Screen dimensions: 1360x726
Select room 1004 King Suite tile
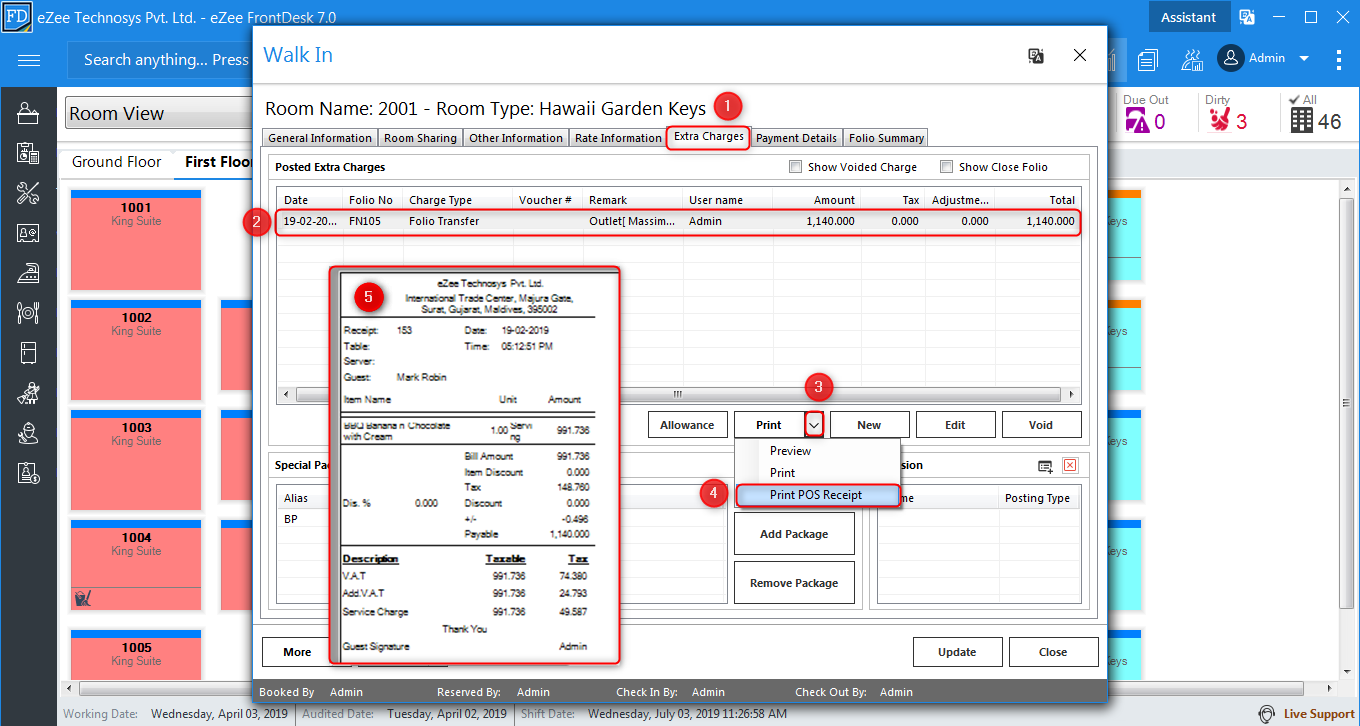[136, 566]
